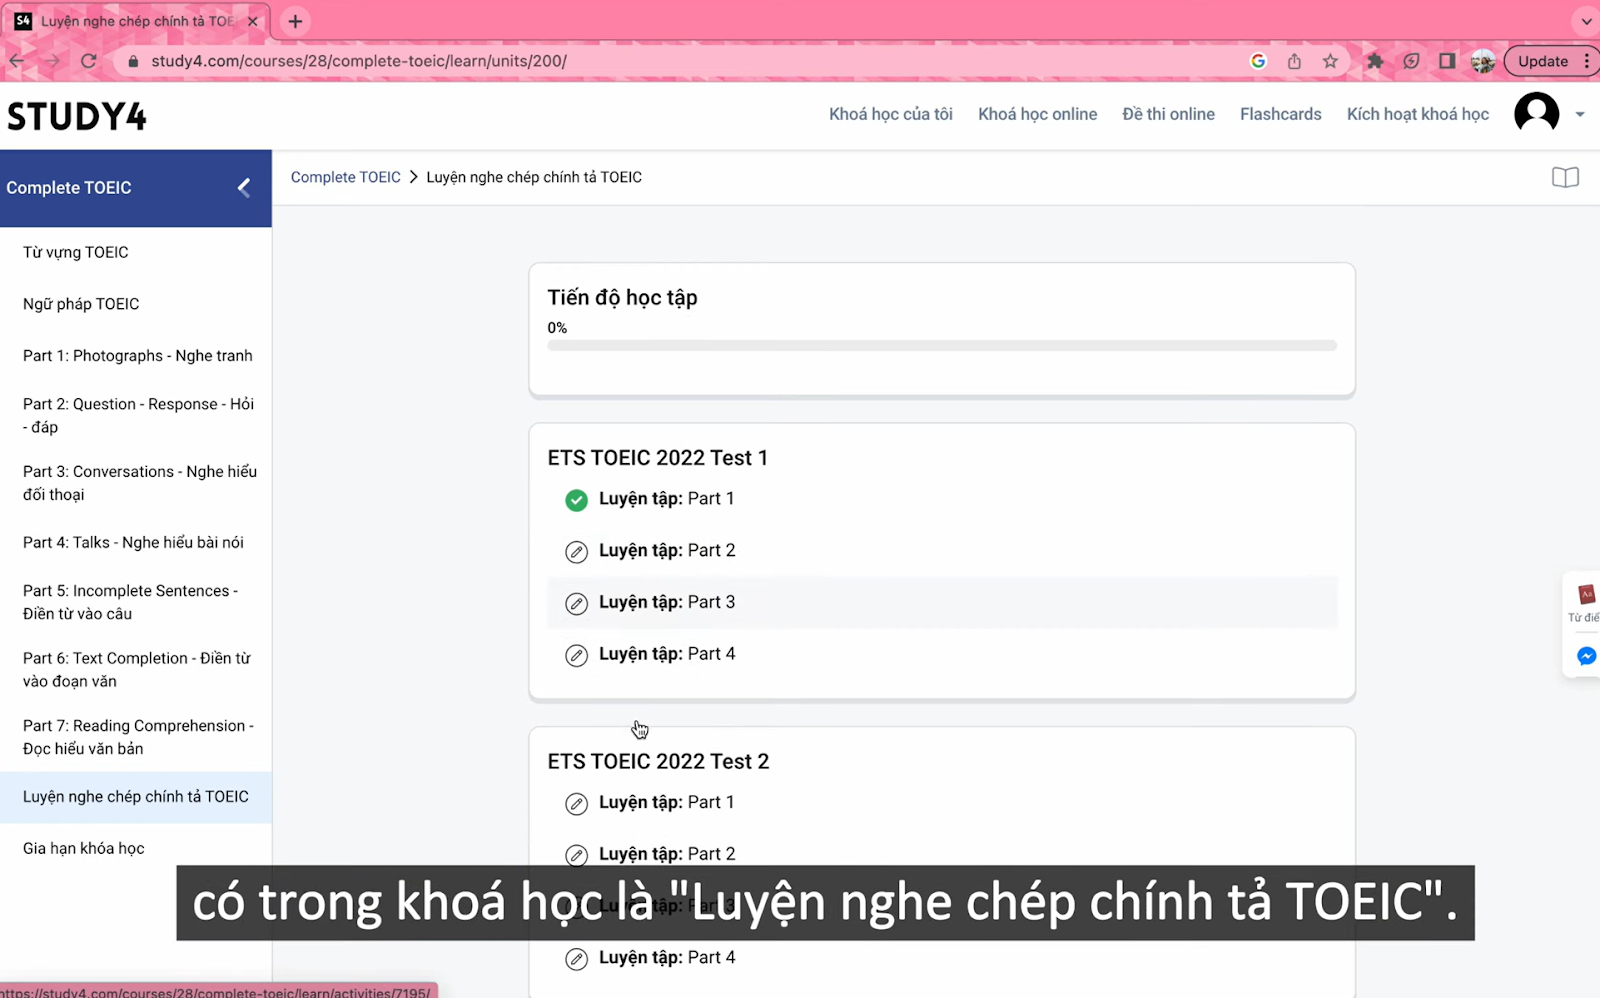Select Part 6: Text Completion in sidebar
Screen dimensions: 1600x998
tap(136, 669)
